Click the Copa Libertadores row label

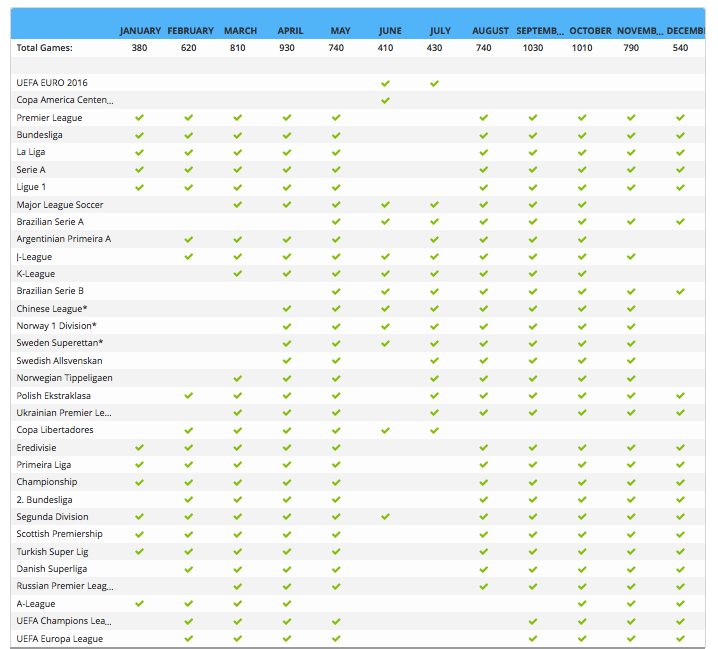click(55, 430)
